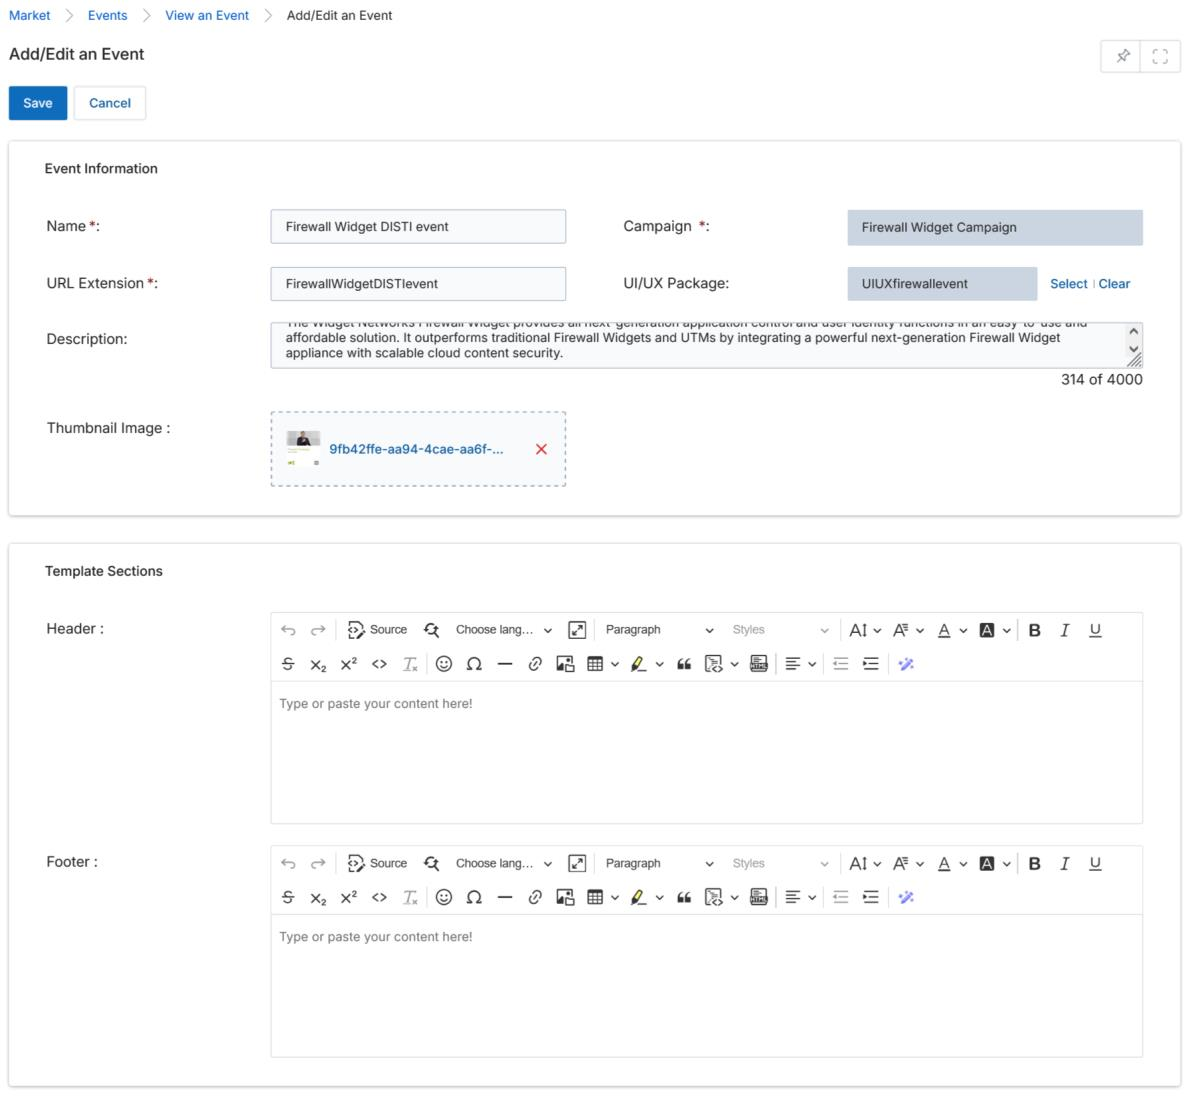Click the Save button
Screen dimensions: 1188x1098
click(38, 103)
